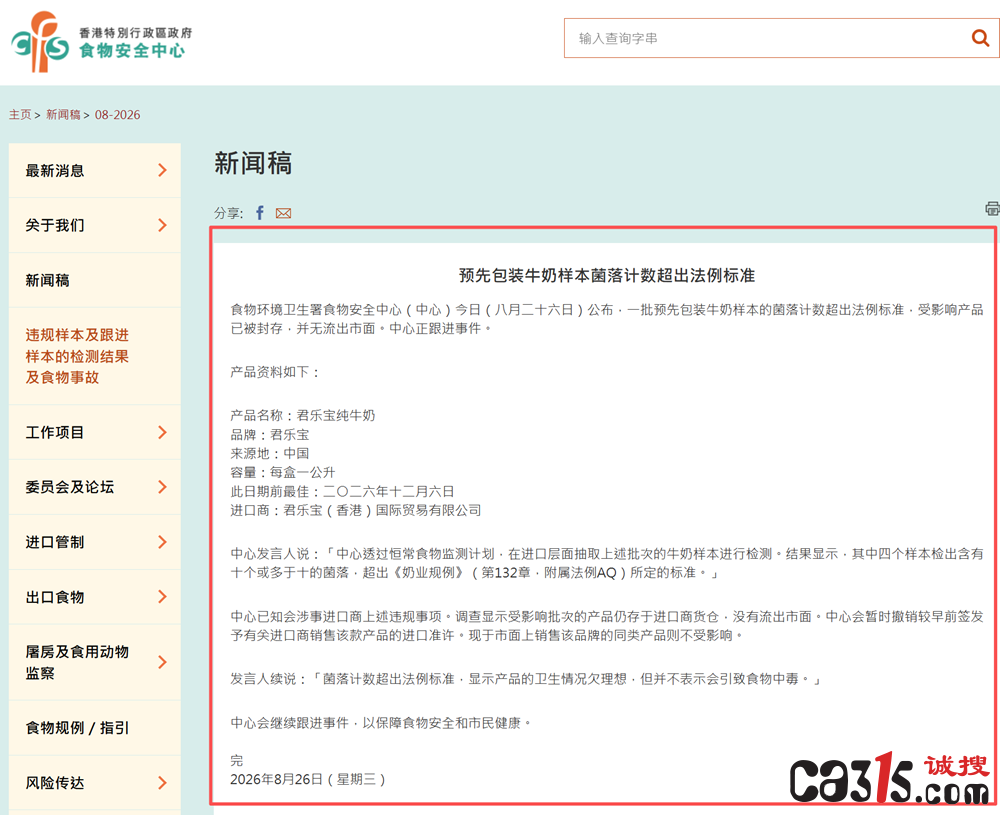
Task: Select 新闻稿 in the sidebar
Action: click(94, 280)
